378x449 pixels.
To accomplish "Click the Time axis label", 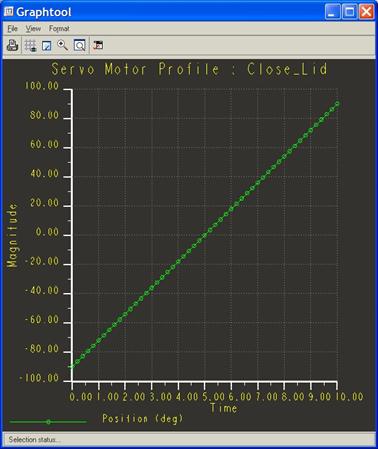I will [224, 408].
